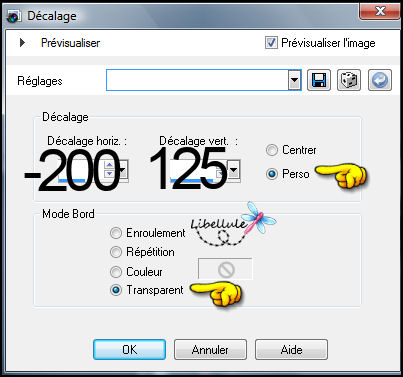Toggle the Prévisualiser l'image checkbox

(271, 43)
